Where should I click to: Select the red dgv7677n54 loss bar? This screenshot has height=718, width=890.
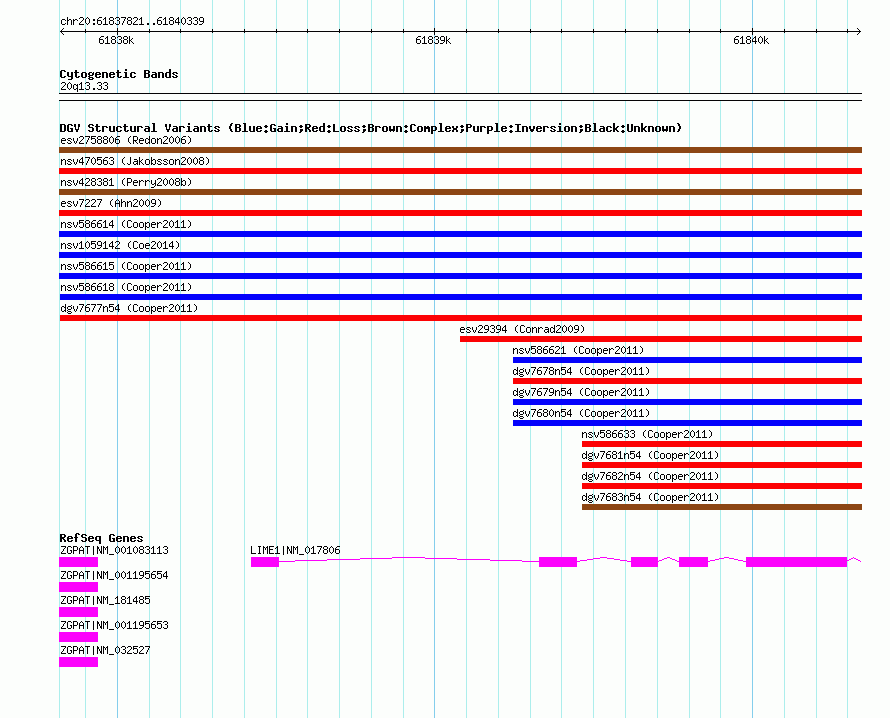click(x=460, y=318)
